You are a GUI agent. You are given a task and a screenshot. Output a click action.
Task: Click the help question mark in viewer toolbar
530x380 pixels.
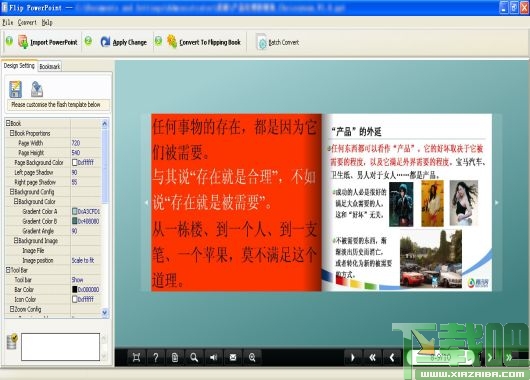pos(155,357)
